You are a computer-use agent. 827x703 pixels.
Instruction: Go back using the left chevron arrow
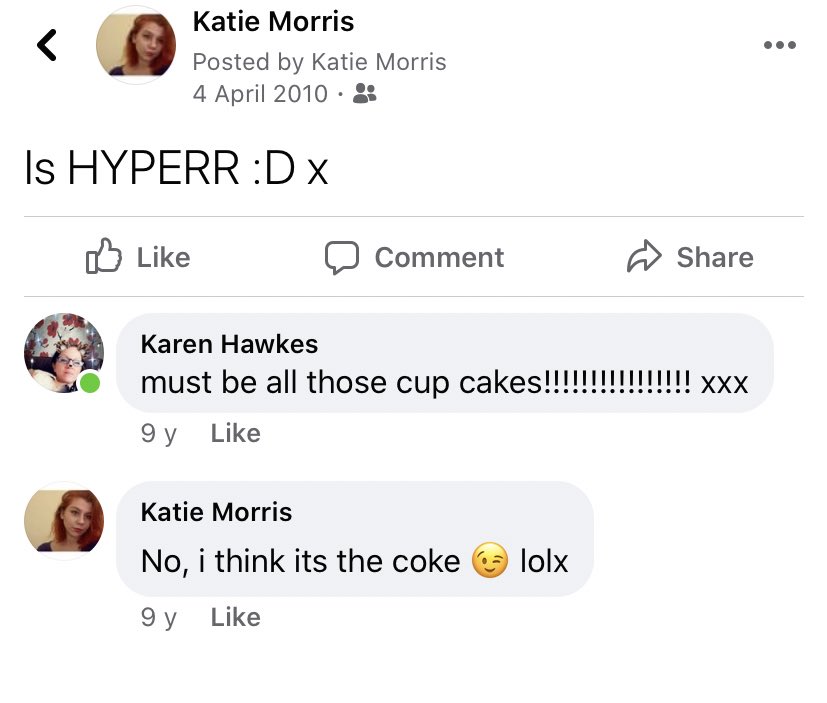click(x=47, y=45)
